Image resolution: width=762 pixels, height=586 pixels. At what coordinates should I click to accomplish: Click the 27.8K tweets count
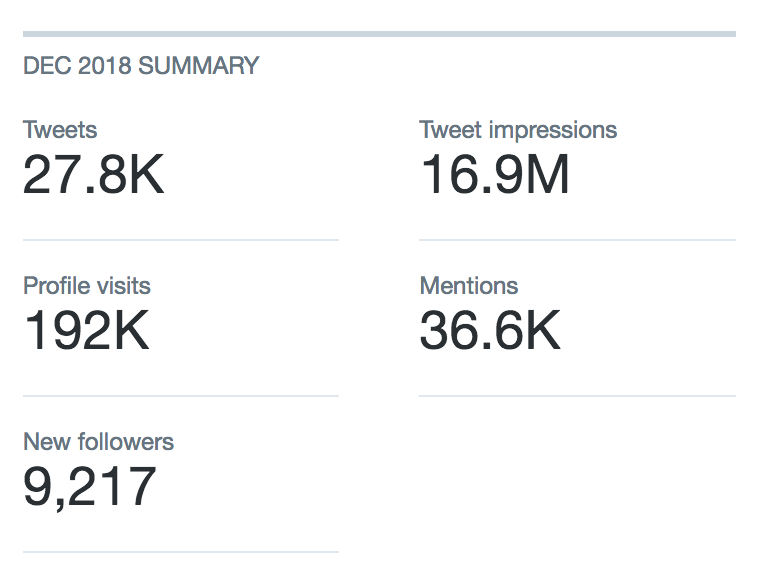[93, 174]
